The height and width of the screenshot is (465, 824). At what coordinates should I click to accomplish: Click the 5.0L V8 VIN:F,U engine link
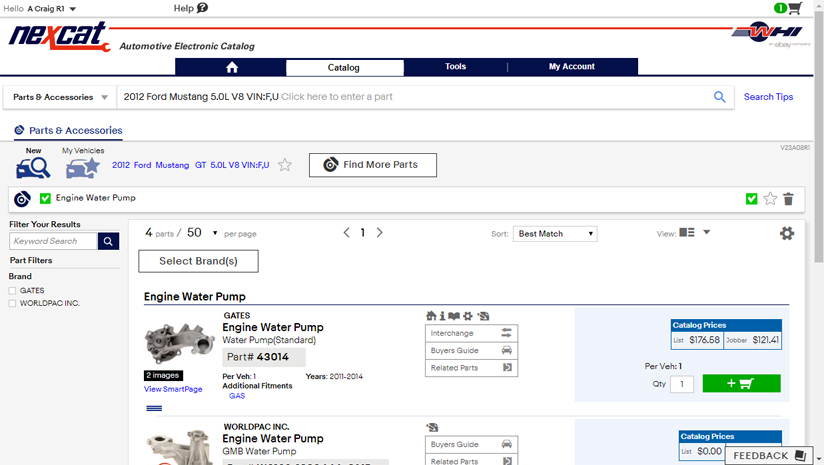coord(240,165)
